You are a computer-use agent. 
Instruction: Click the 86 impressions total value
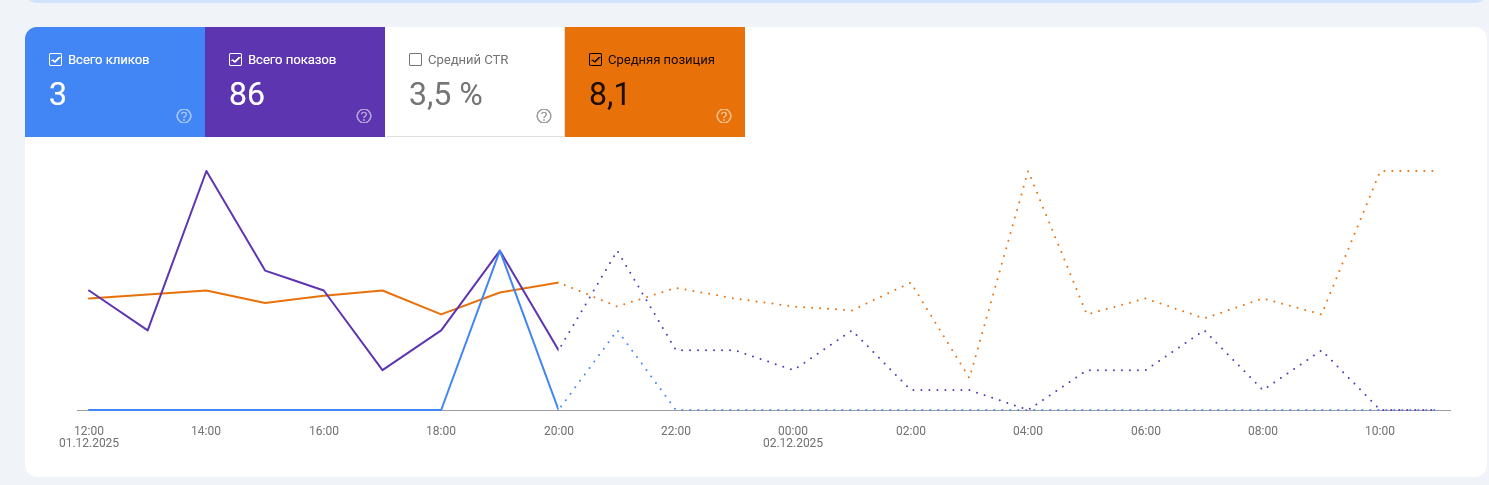click(x=247, y=94)
